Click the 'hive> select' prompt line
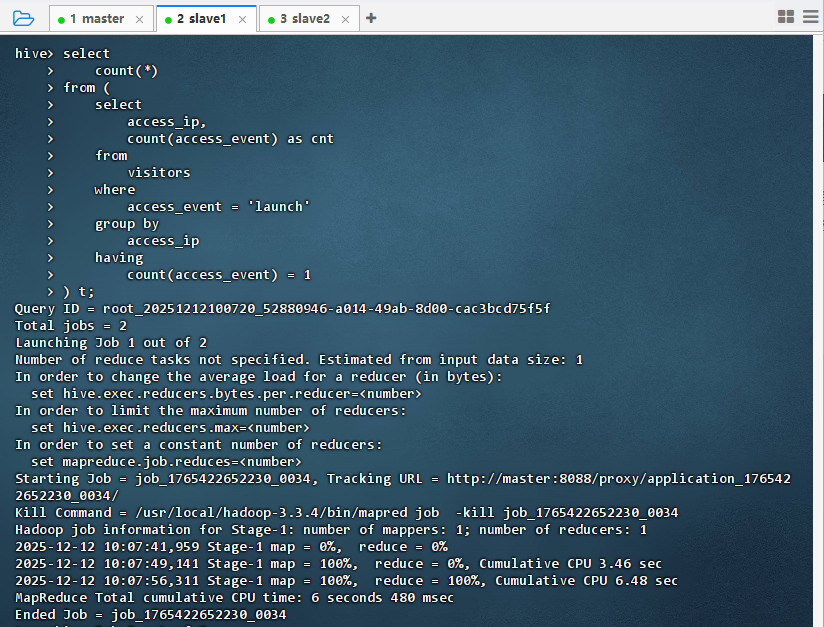The width and height of the screenshot is (824, 627). (x=63, y=54)
